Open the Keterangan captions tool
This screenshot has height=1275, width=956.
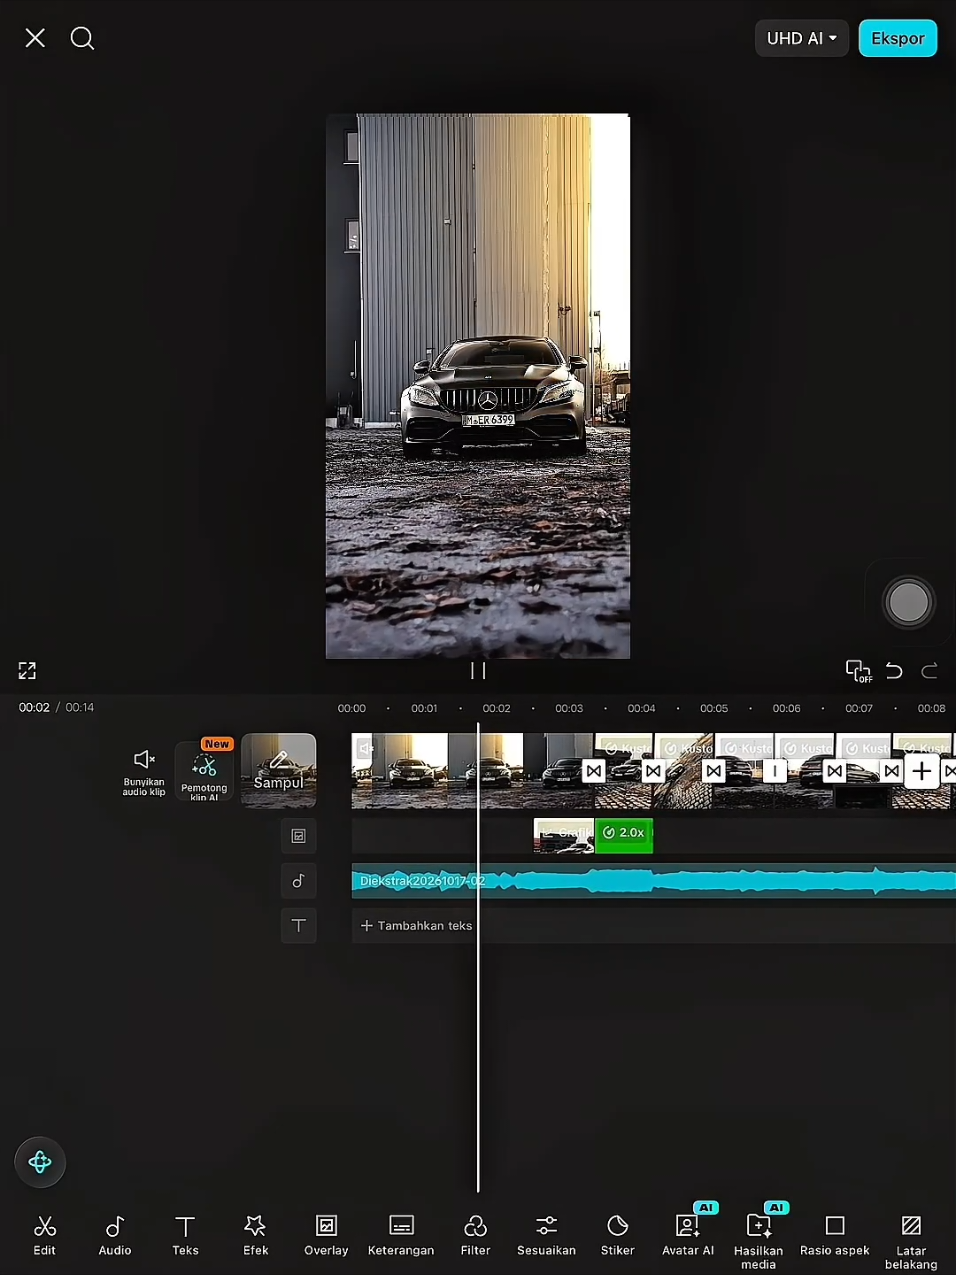point(401,1235)
